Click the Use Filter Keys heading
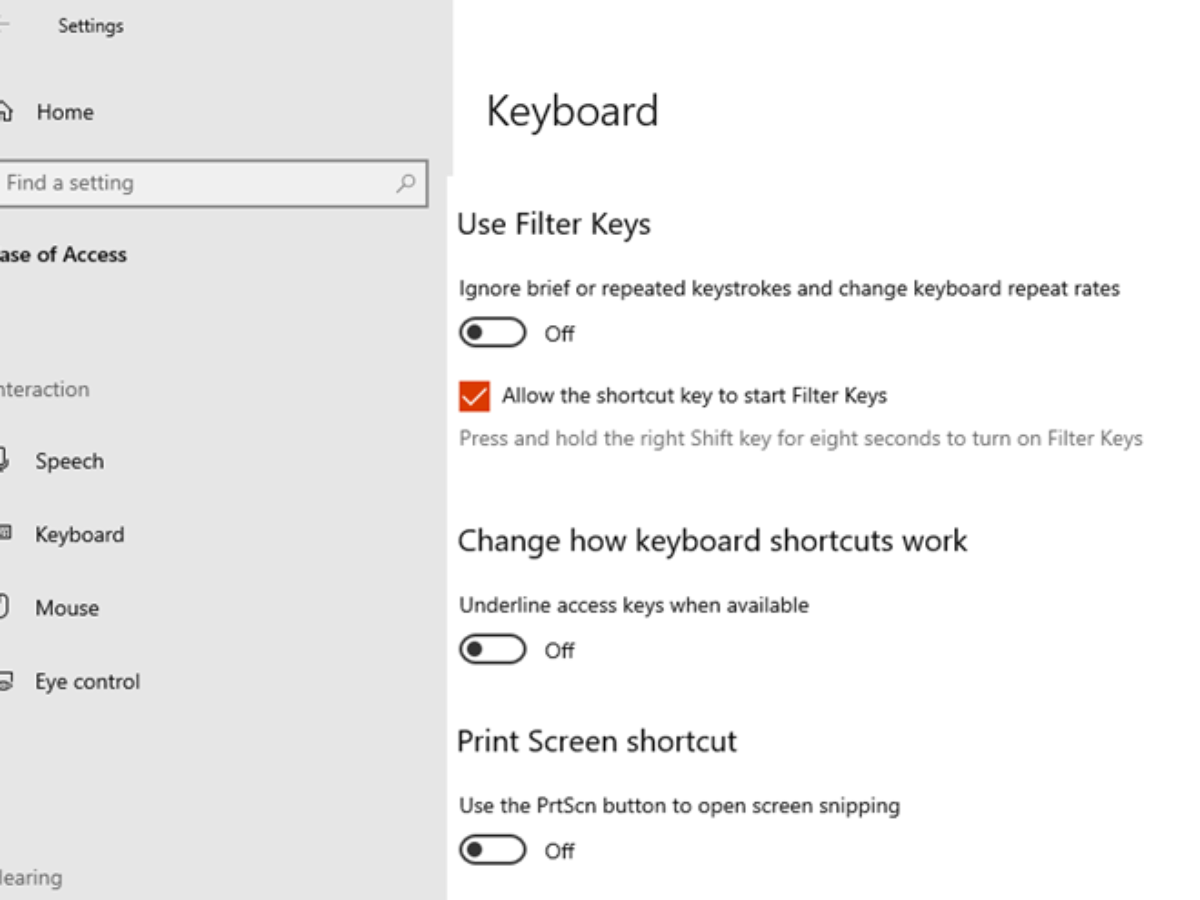The height and width of the screenshot is (900, 1200). [x=554, y=224]
